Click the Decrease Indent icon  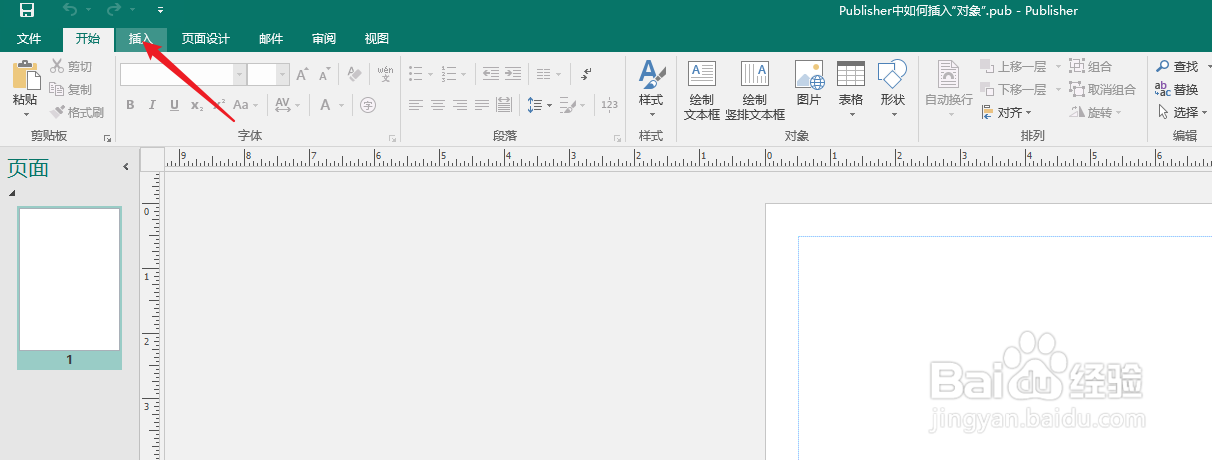coord(490,74)
